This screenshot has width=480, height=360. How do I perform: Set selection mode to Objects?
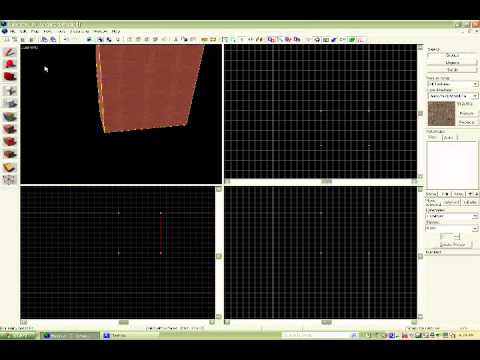[x=452, y=62]
